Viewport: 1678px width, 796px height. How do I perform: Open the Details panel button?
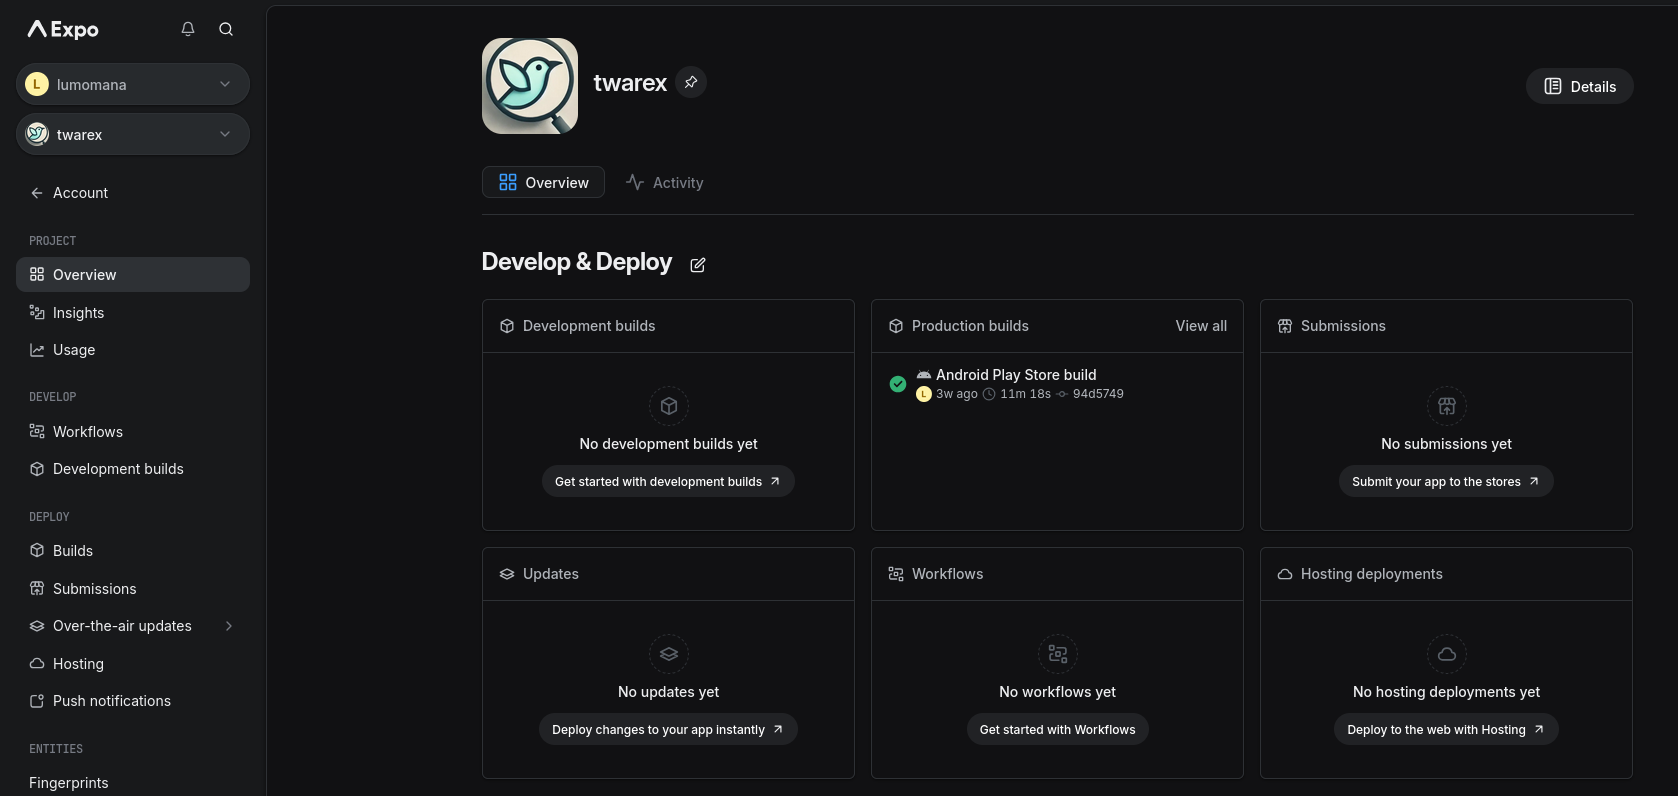click(1579, 86)
